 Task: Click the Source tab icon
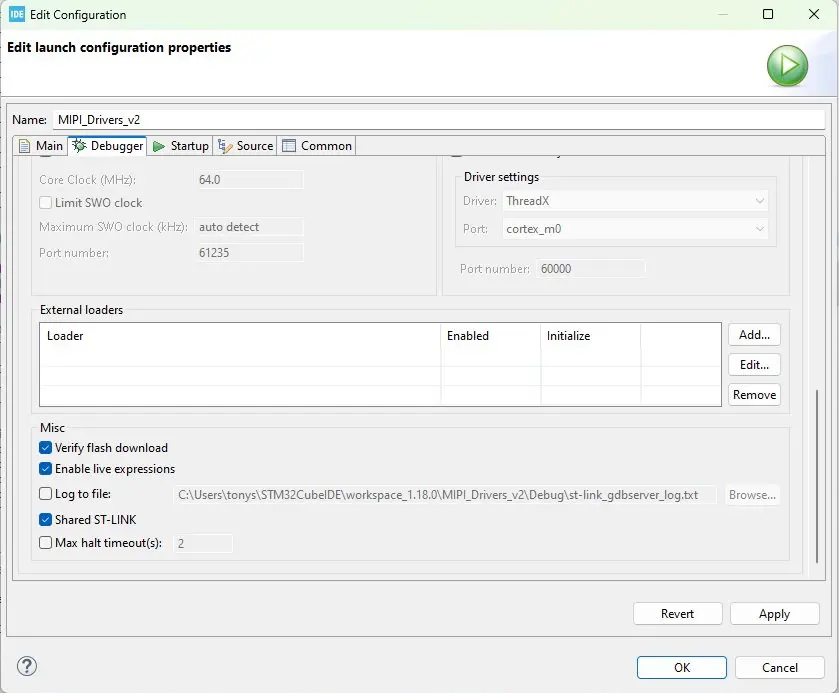pos(225,146)
